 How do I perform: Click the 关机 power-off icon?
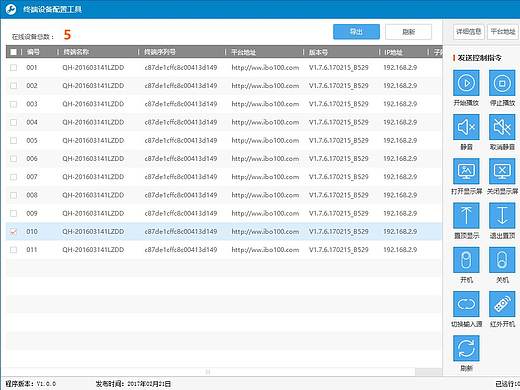click(502, 260)
